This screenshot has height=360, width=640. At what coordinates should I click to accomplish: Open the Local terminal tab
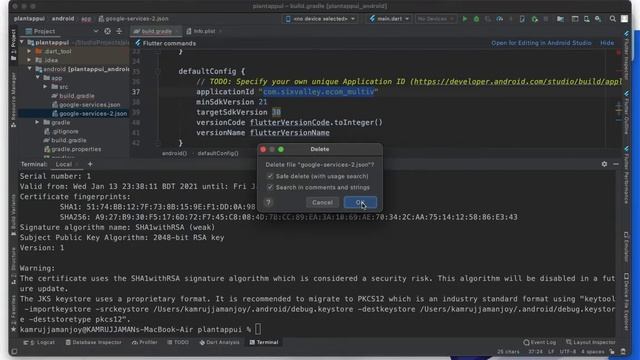[x=64, y=164]
